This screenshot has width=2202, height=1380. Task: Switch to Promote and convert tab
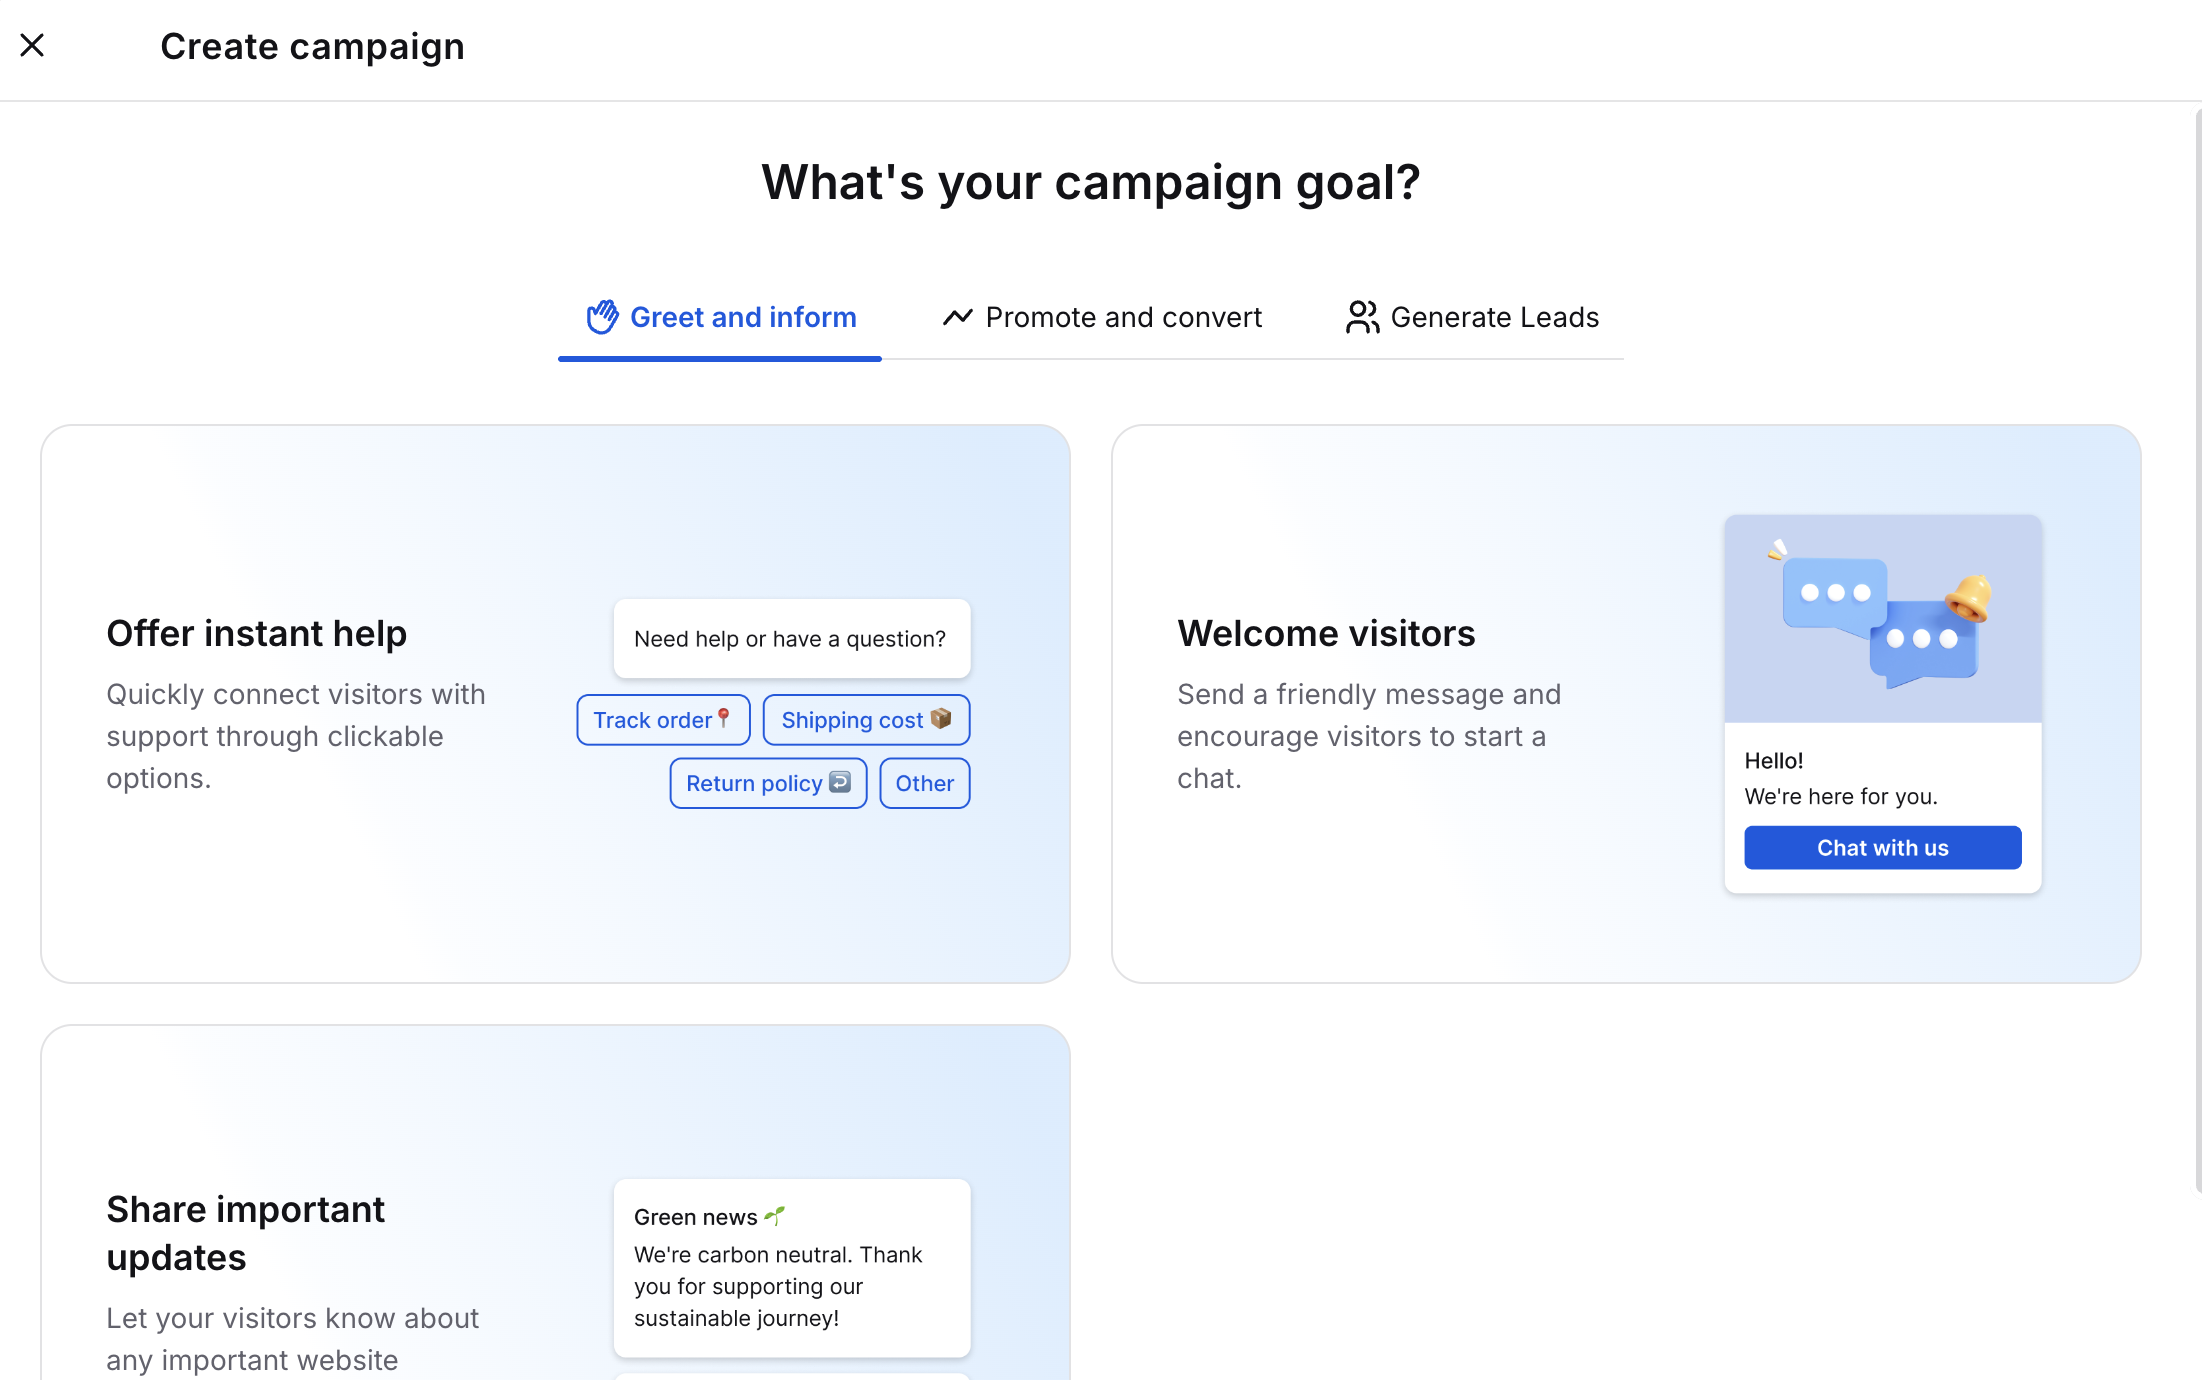[x=1102, y=317]
